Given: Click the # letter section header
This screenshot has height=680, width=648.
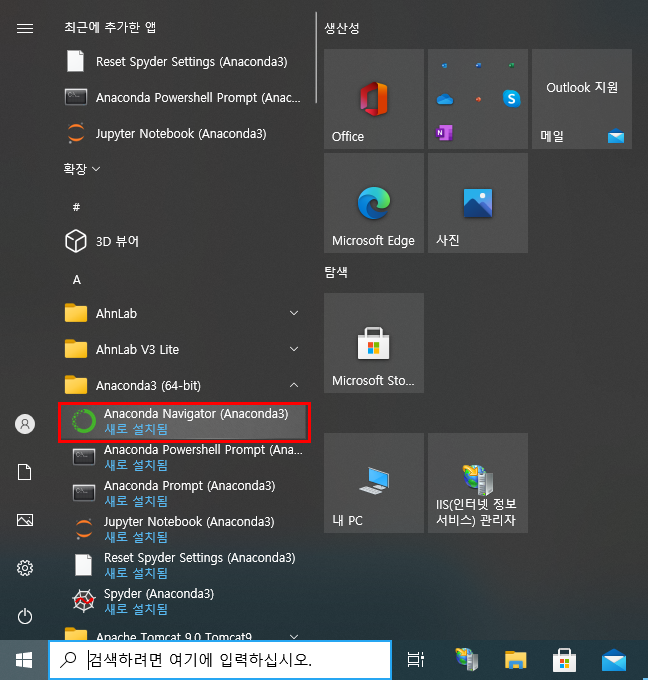Looking at the screenshot, I should tap(76, 207).
